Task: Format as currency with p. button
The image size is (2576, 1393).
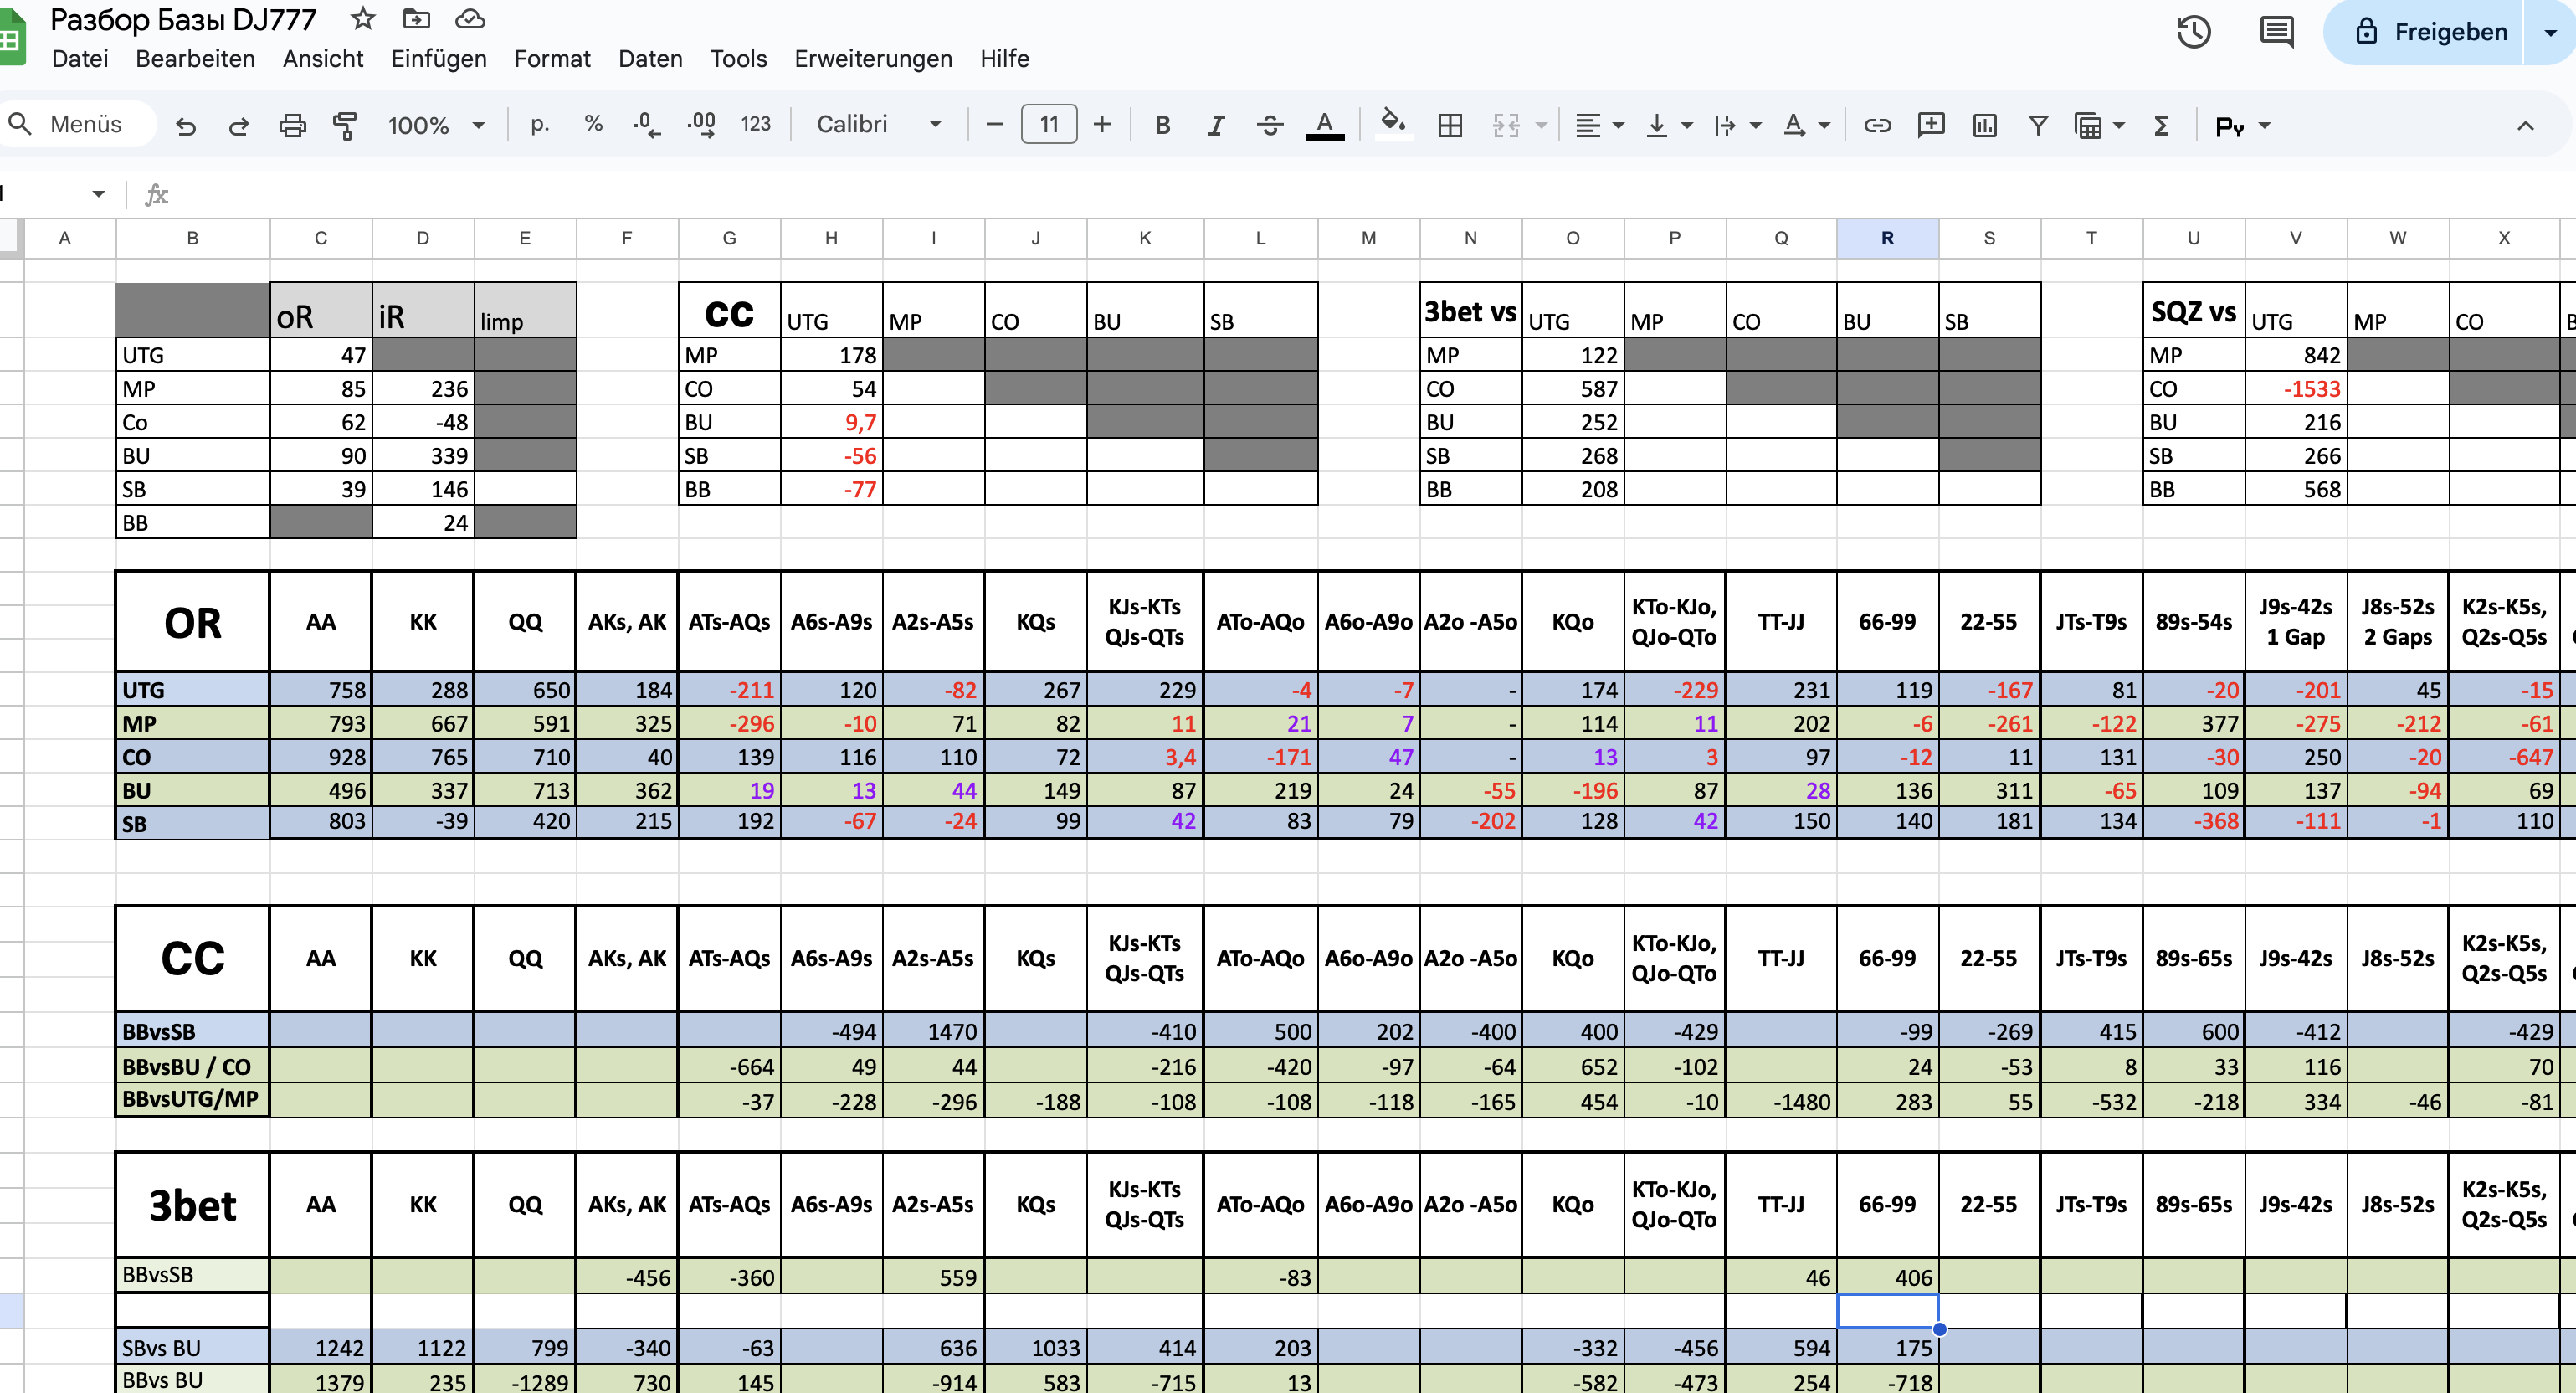Action: click(540, 124)
